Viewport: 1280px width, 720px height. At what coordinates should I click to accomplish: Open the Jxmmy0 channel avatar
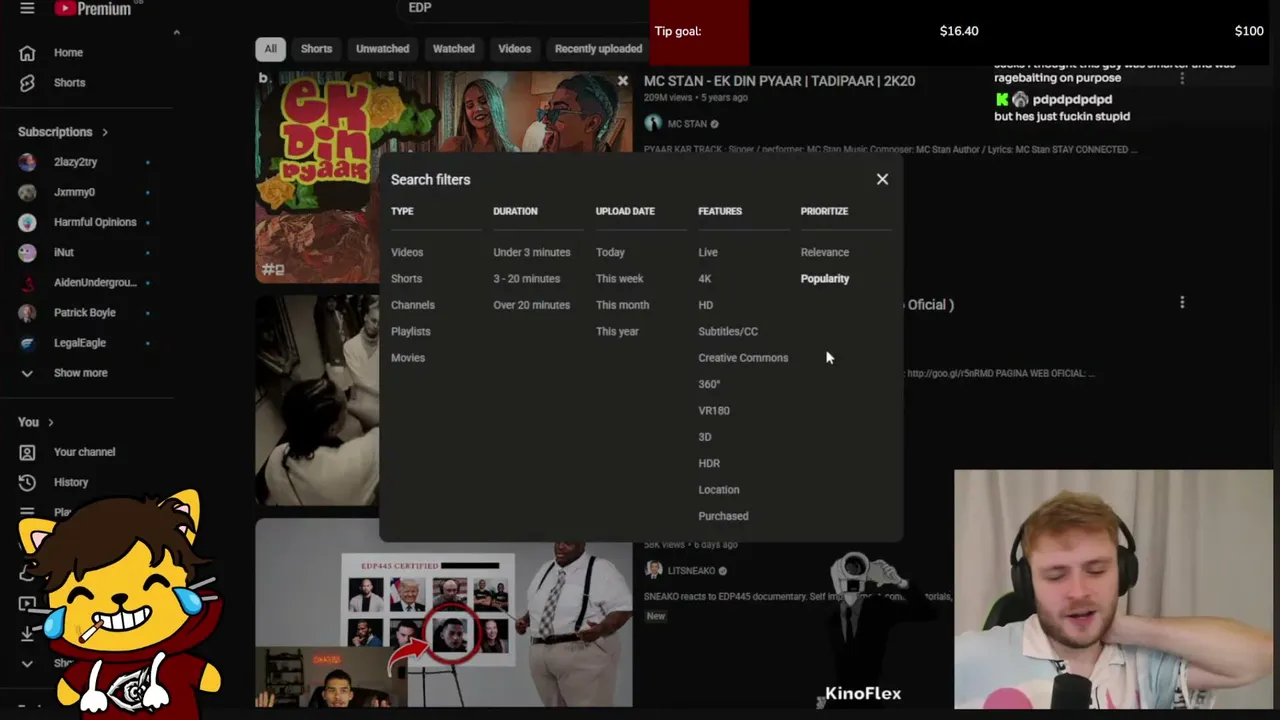pyautogui.click(x=27, y=192)
